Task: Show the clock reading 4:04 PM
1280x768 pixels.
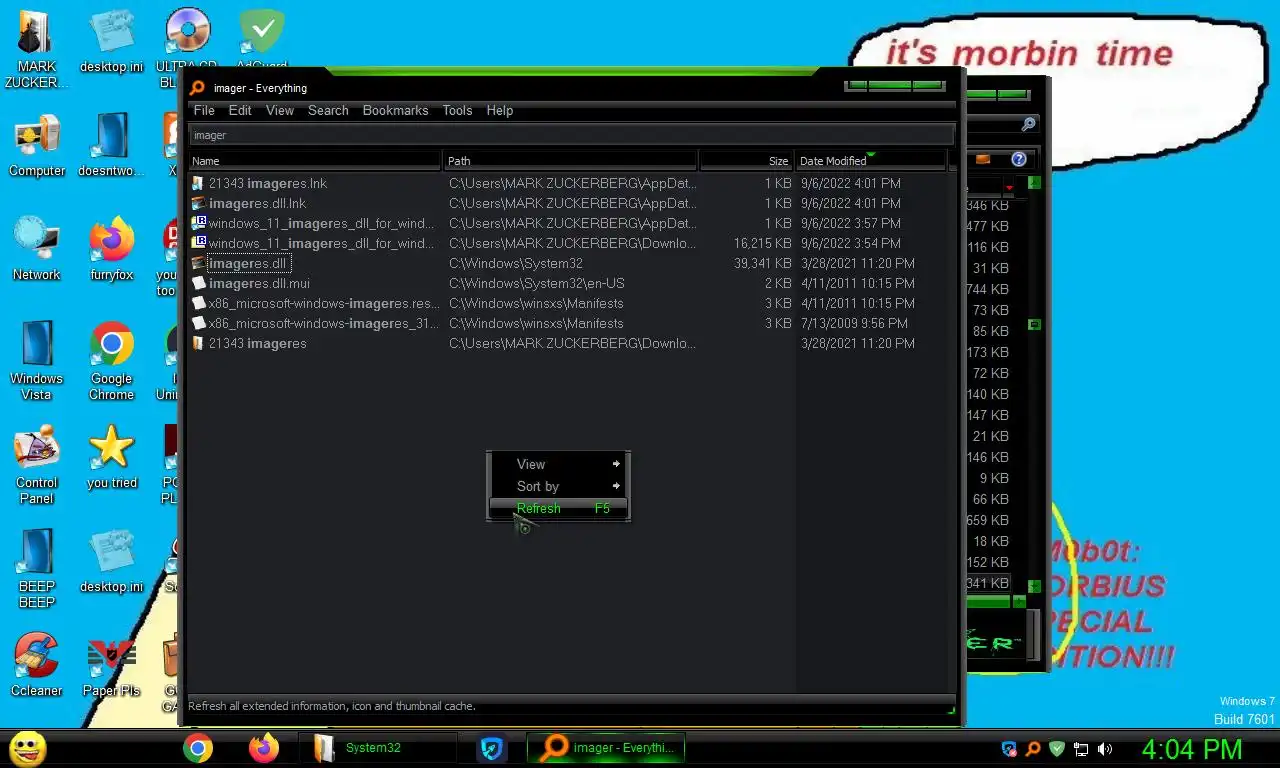Action: tap(1192, 749)
